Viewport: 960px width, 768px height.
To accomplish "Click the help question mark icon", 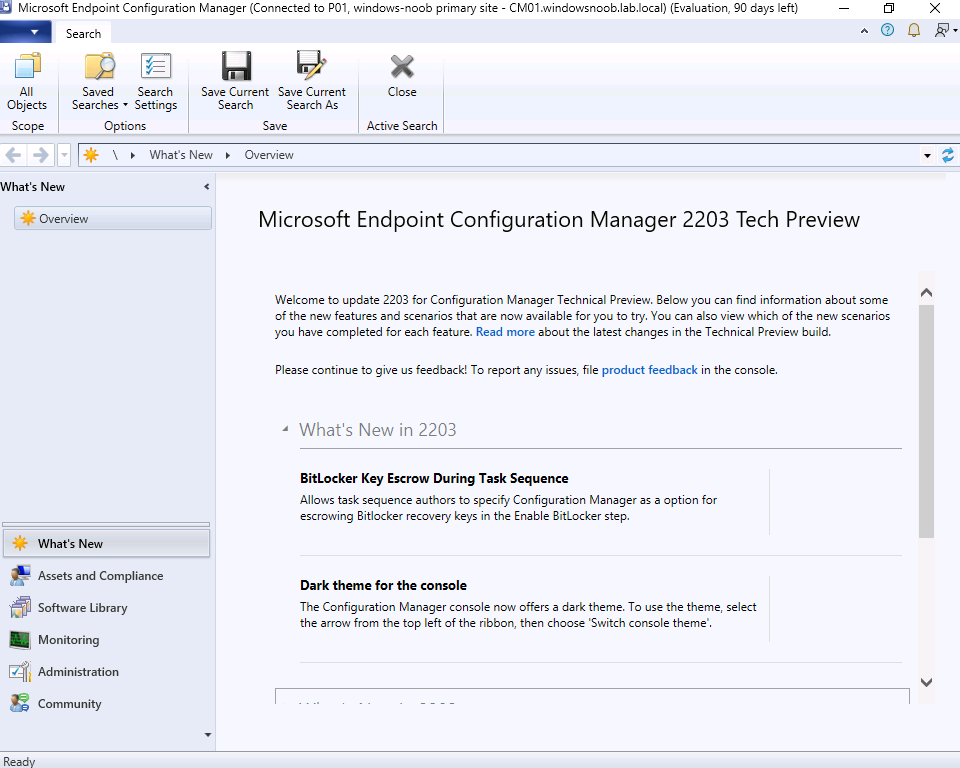I will [887, 30].
